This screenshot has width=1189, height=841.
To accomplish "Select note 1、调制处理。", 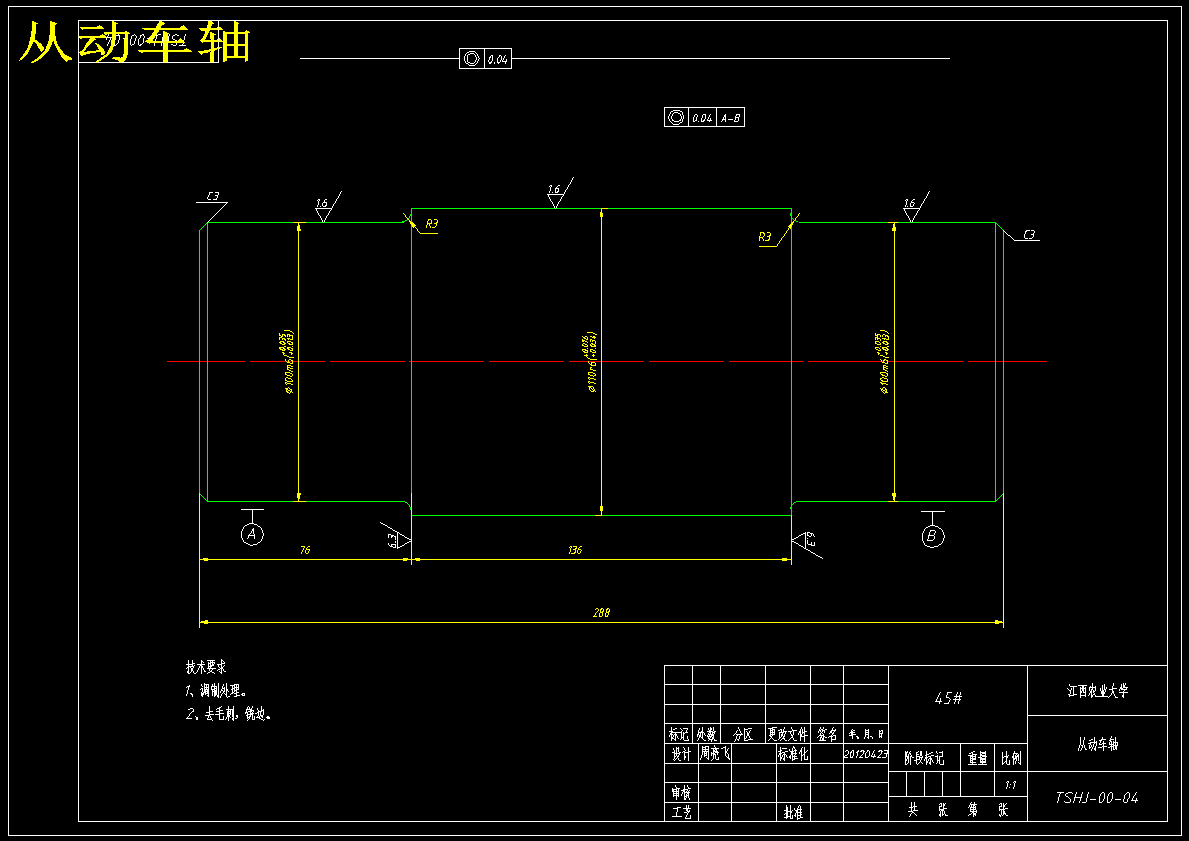I will (x=217, y=691).
